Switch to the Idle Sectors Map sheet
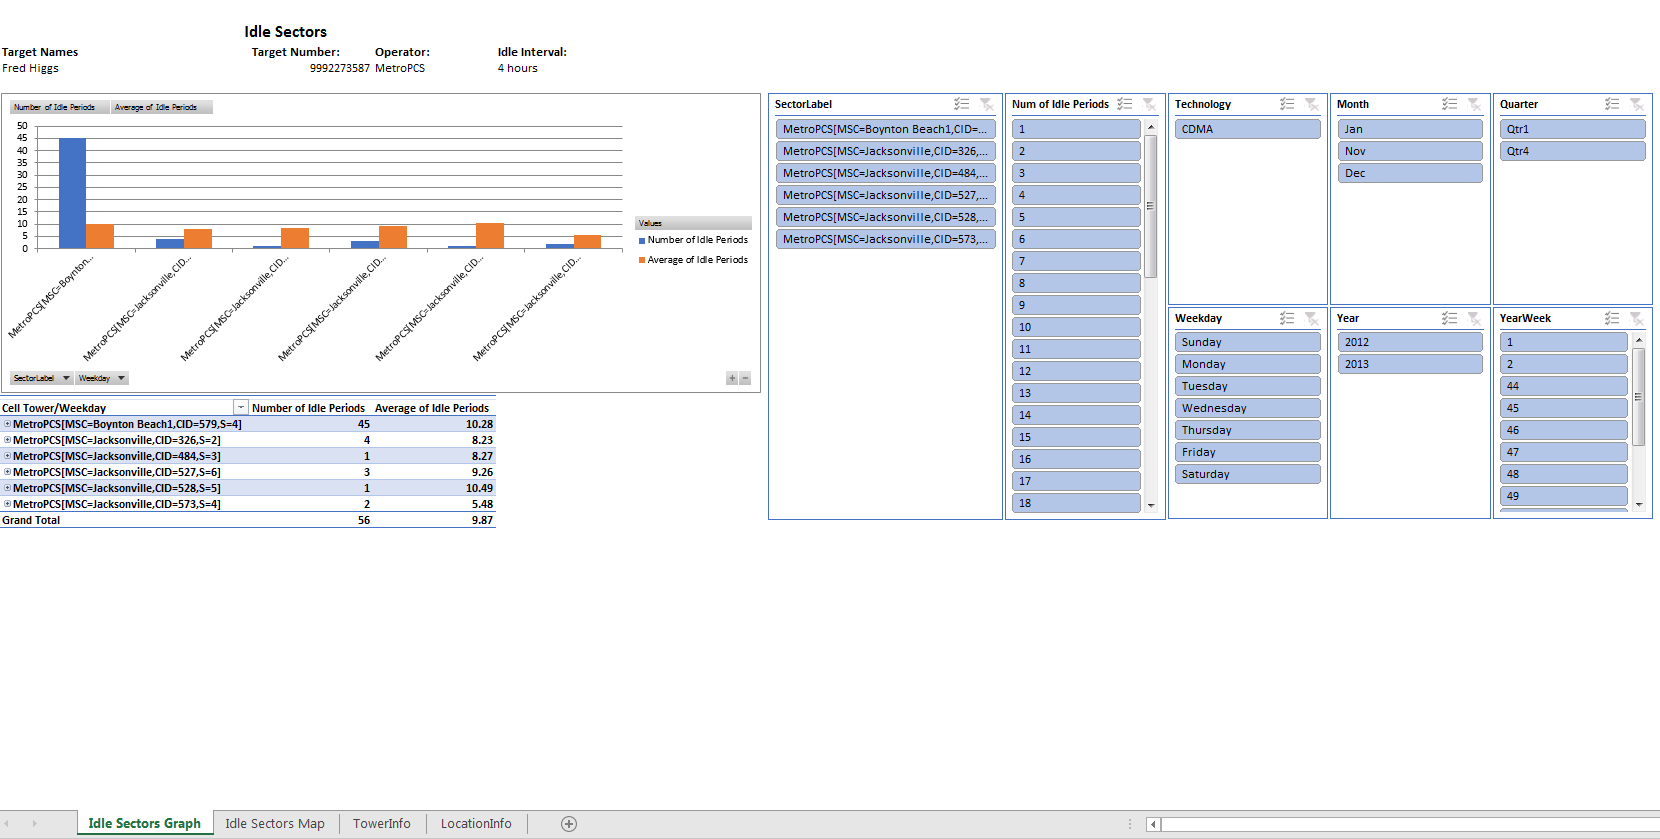Image resolution: width=1660 pixels, height=839 pixels. [x=274, y=824]
